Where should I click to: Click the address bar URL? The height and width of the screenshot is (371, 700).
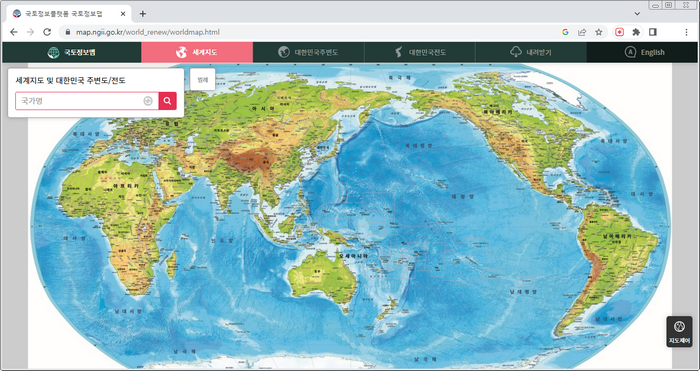(x=147, y=32)
